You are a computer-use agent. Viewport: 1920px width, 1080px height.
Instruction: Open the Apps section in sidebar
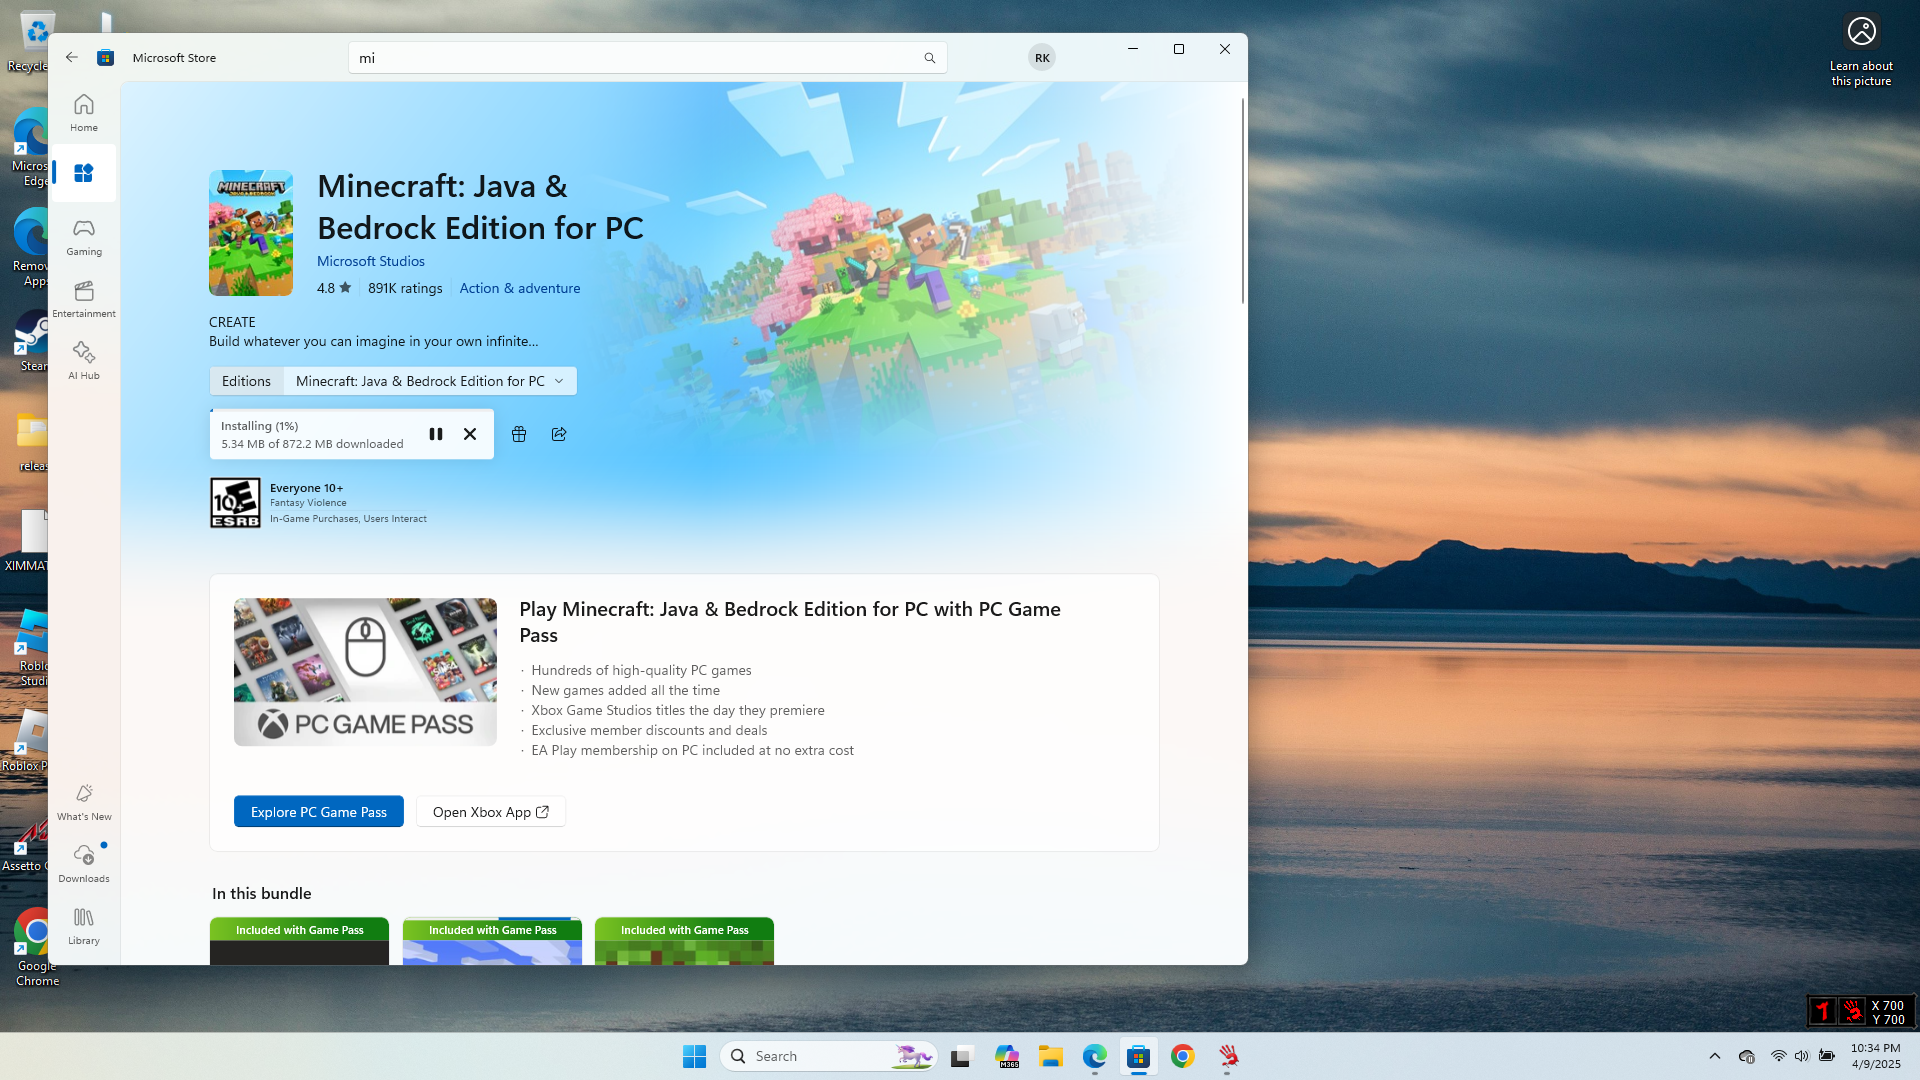[84, 173]
